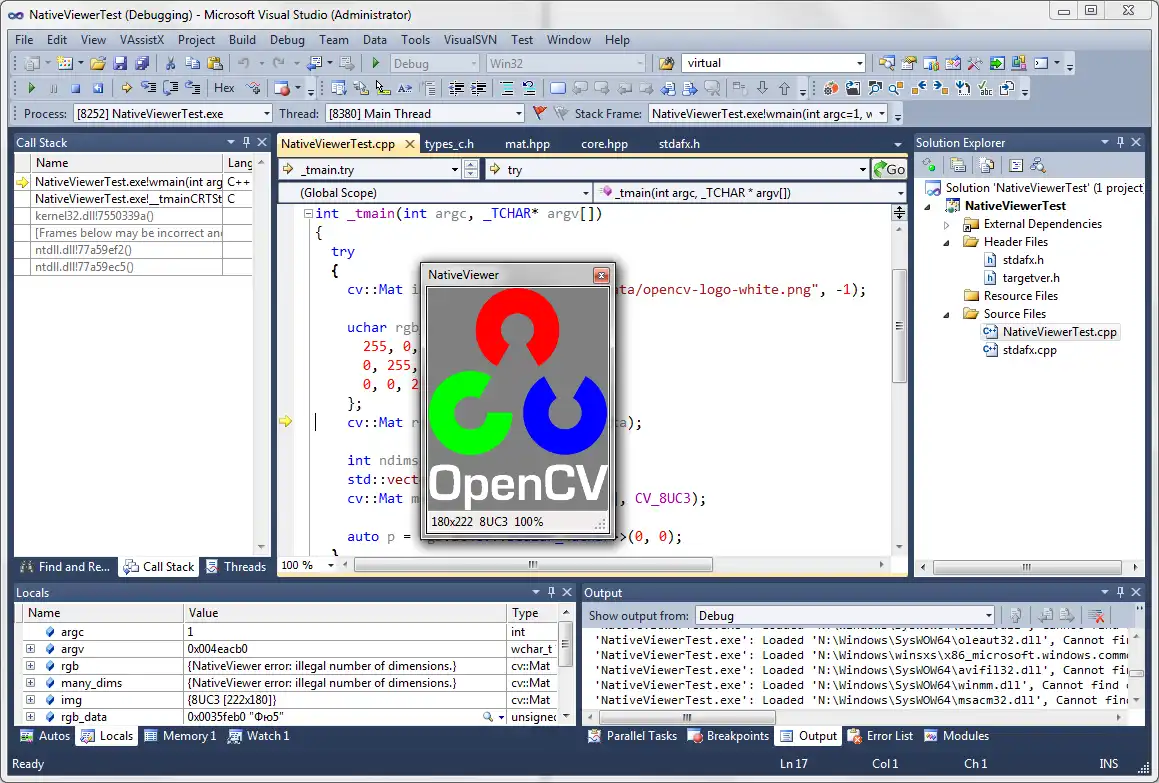Click the Stop Debugging square icon
1159x783 pixels.
pos(75,88)
